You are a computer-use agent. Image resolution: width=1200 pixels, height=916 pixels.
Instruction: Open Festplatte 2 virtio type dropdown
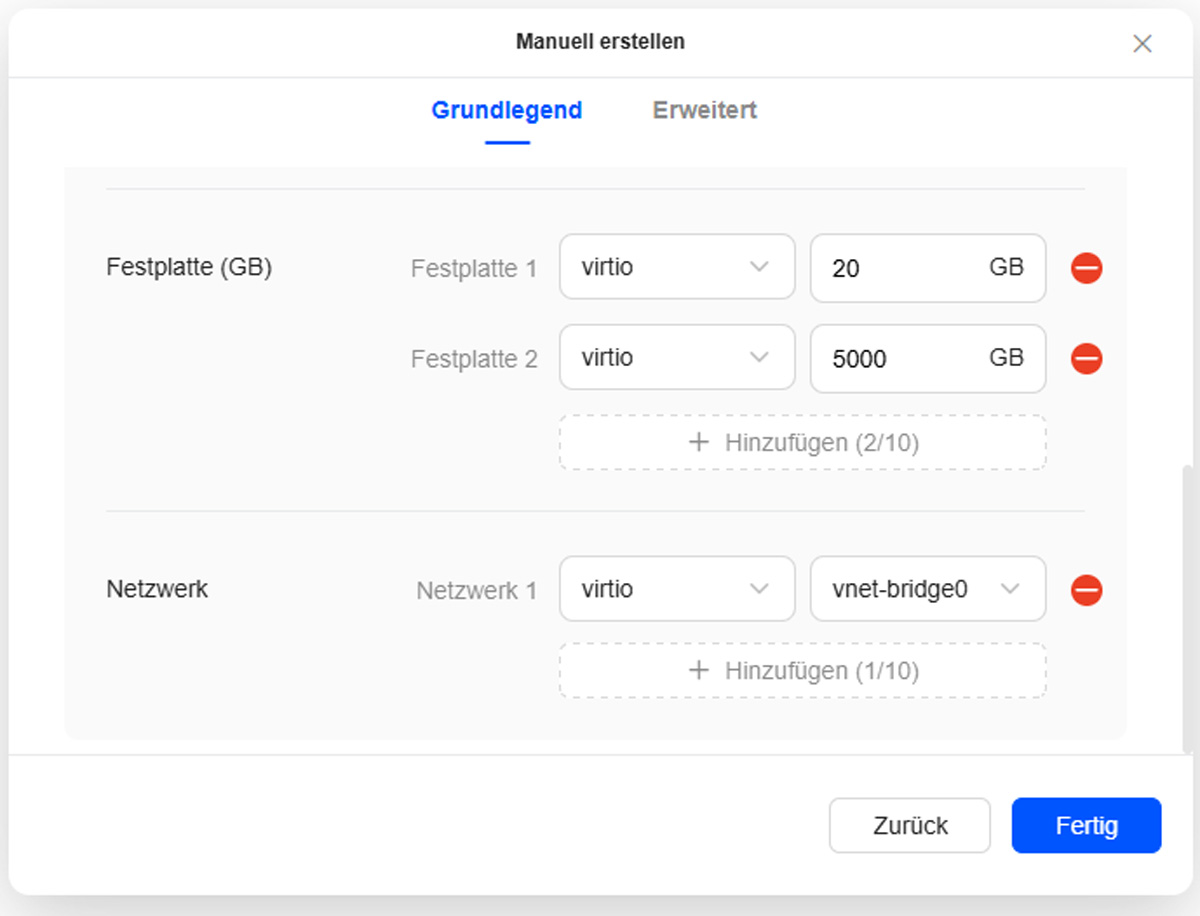[x=677, y=357]
